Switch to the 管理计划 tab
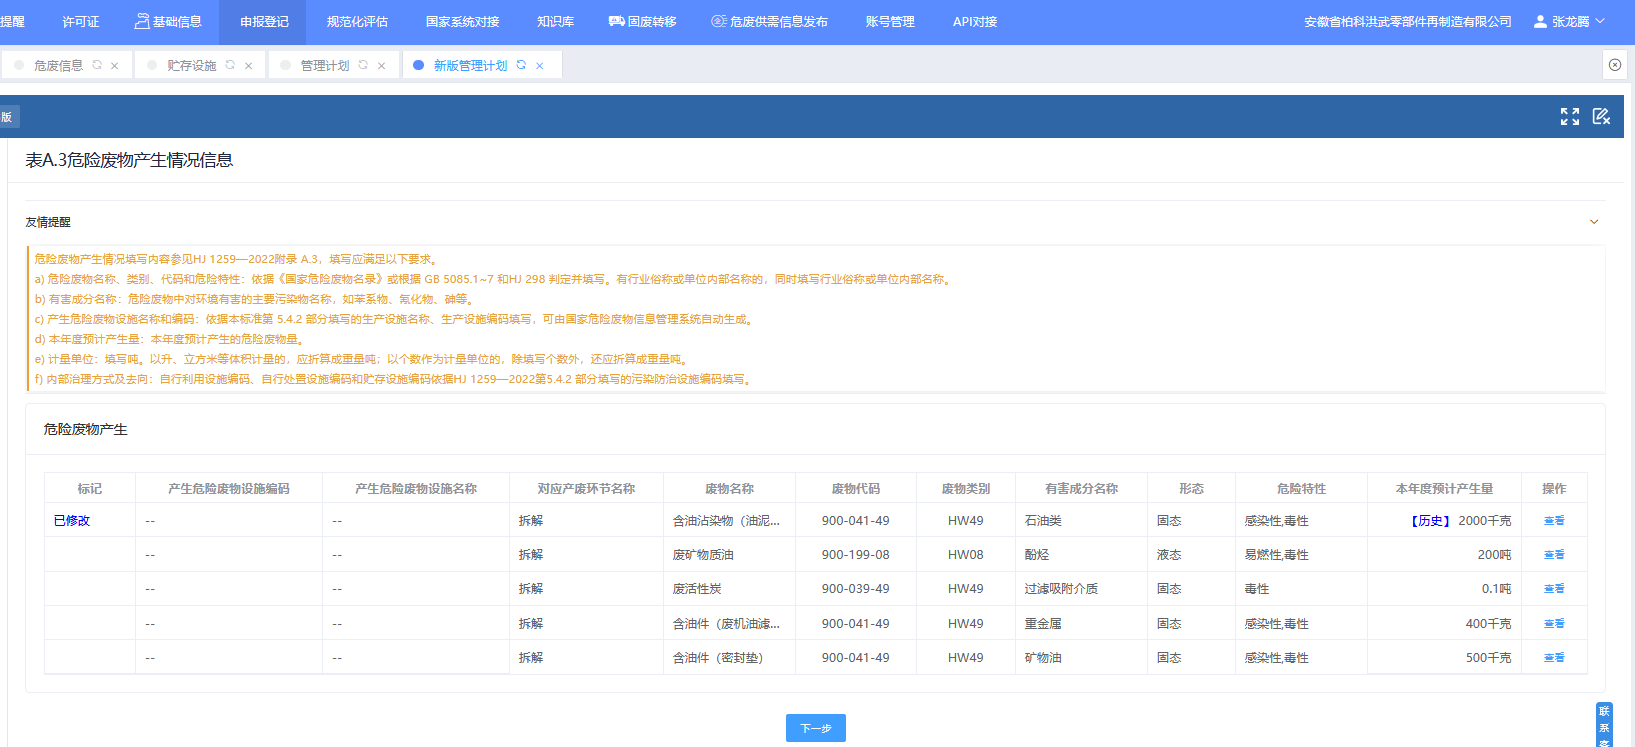 324,66
